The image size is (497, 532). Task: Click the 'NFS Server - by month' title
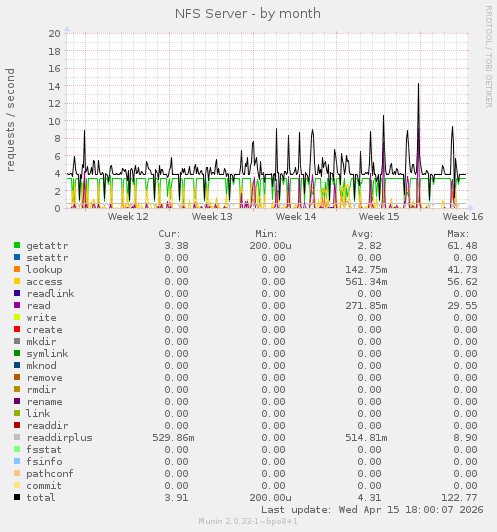(x=248, y=14)
